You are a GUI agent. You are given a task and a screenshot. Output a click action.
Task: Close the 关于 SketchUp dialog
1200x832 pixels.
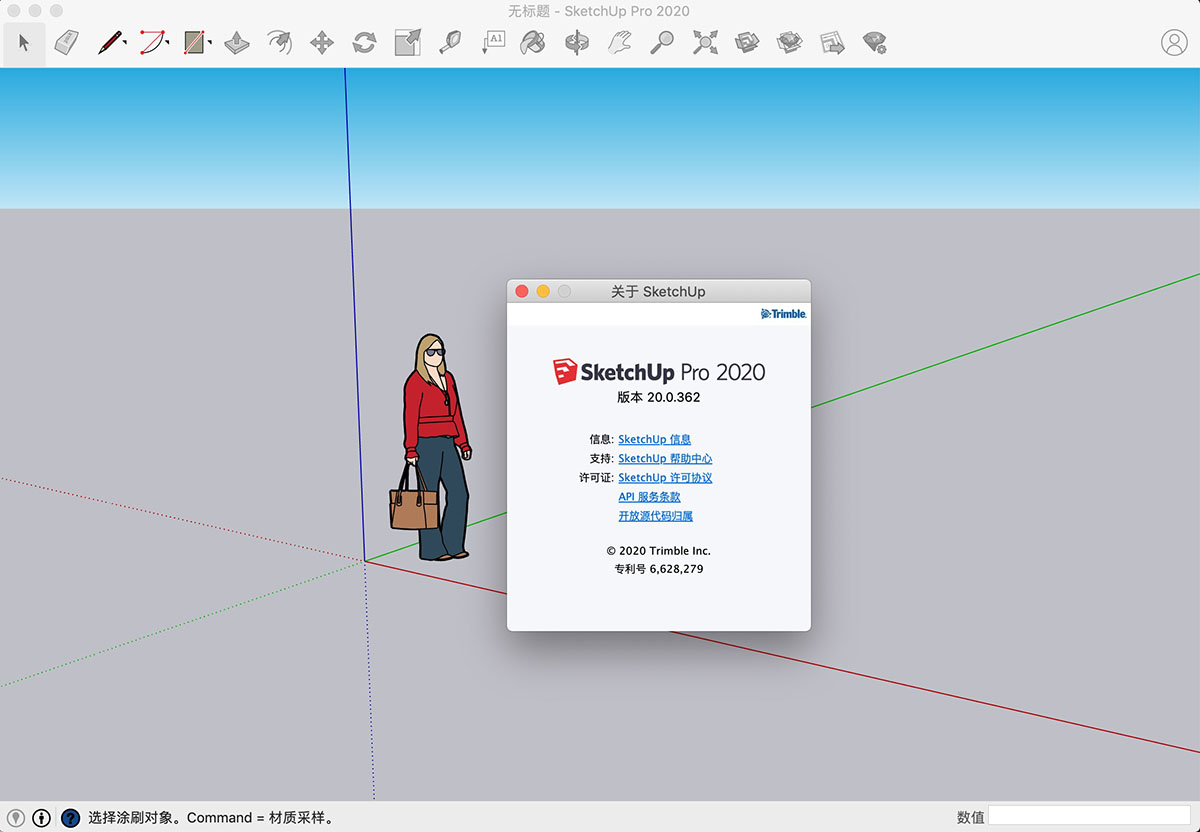tap(521, 291)
